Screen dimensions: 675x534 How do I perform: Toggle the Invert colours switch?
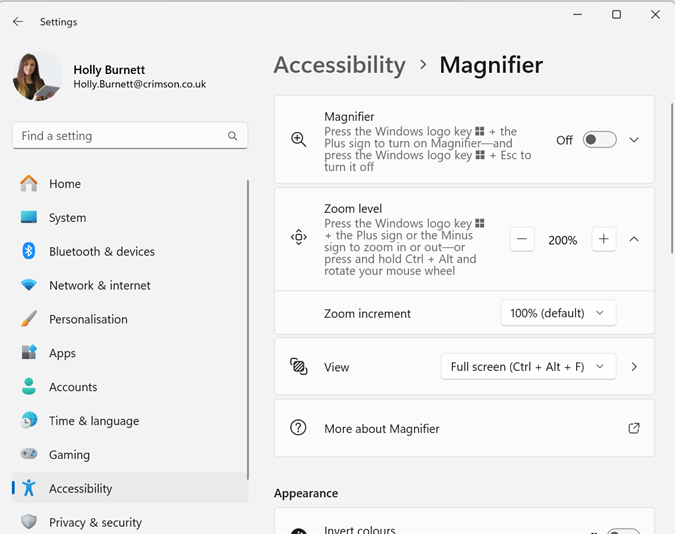click(622, 531)
